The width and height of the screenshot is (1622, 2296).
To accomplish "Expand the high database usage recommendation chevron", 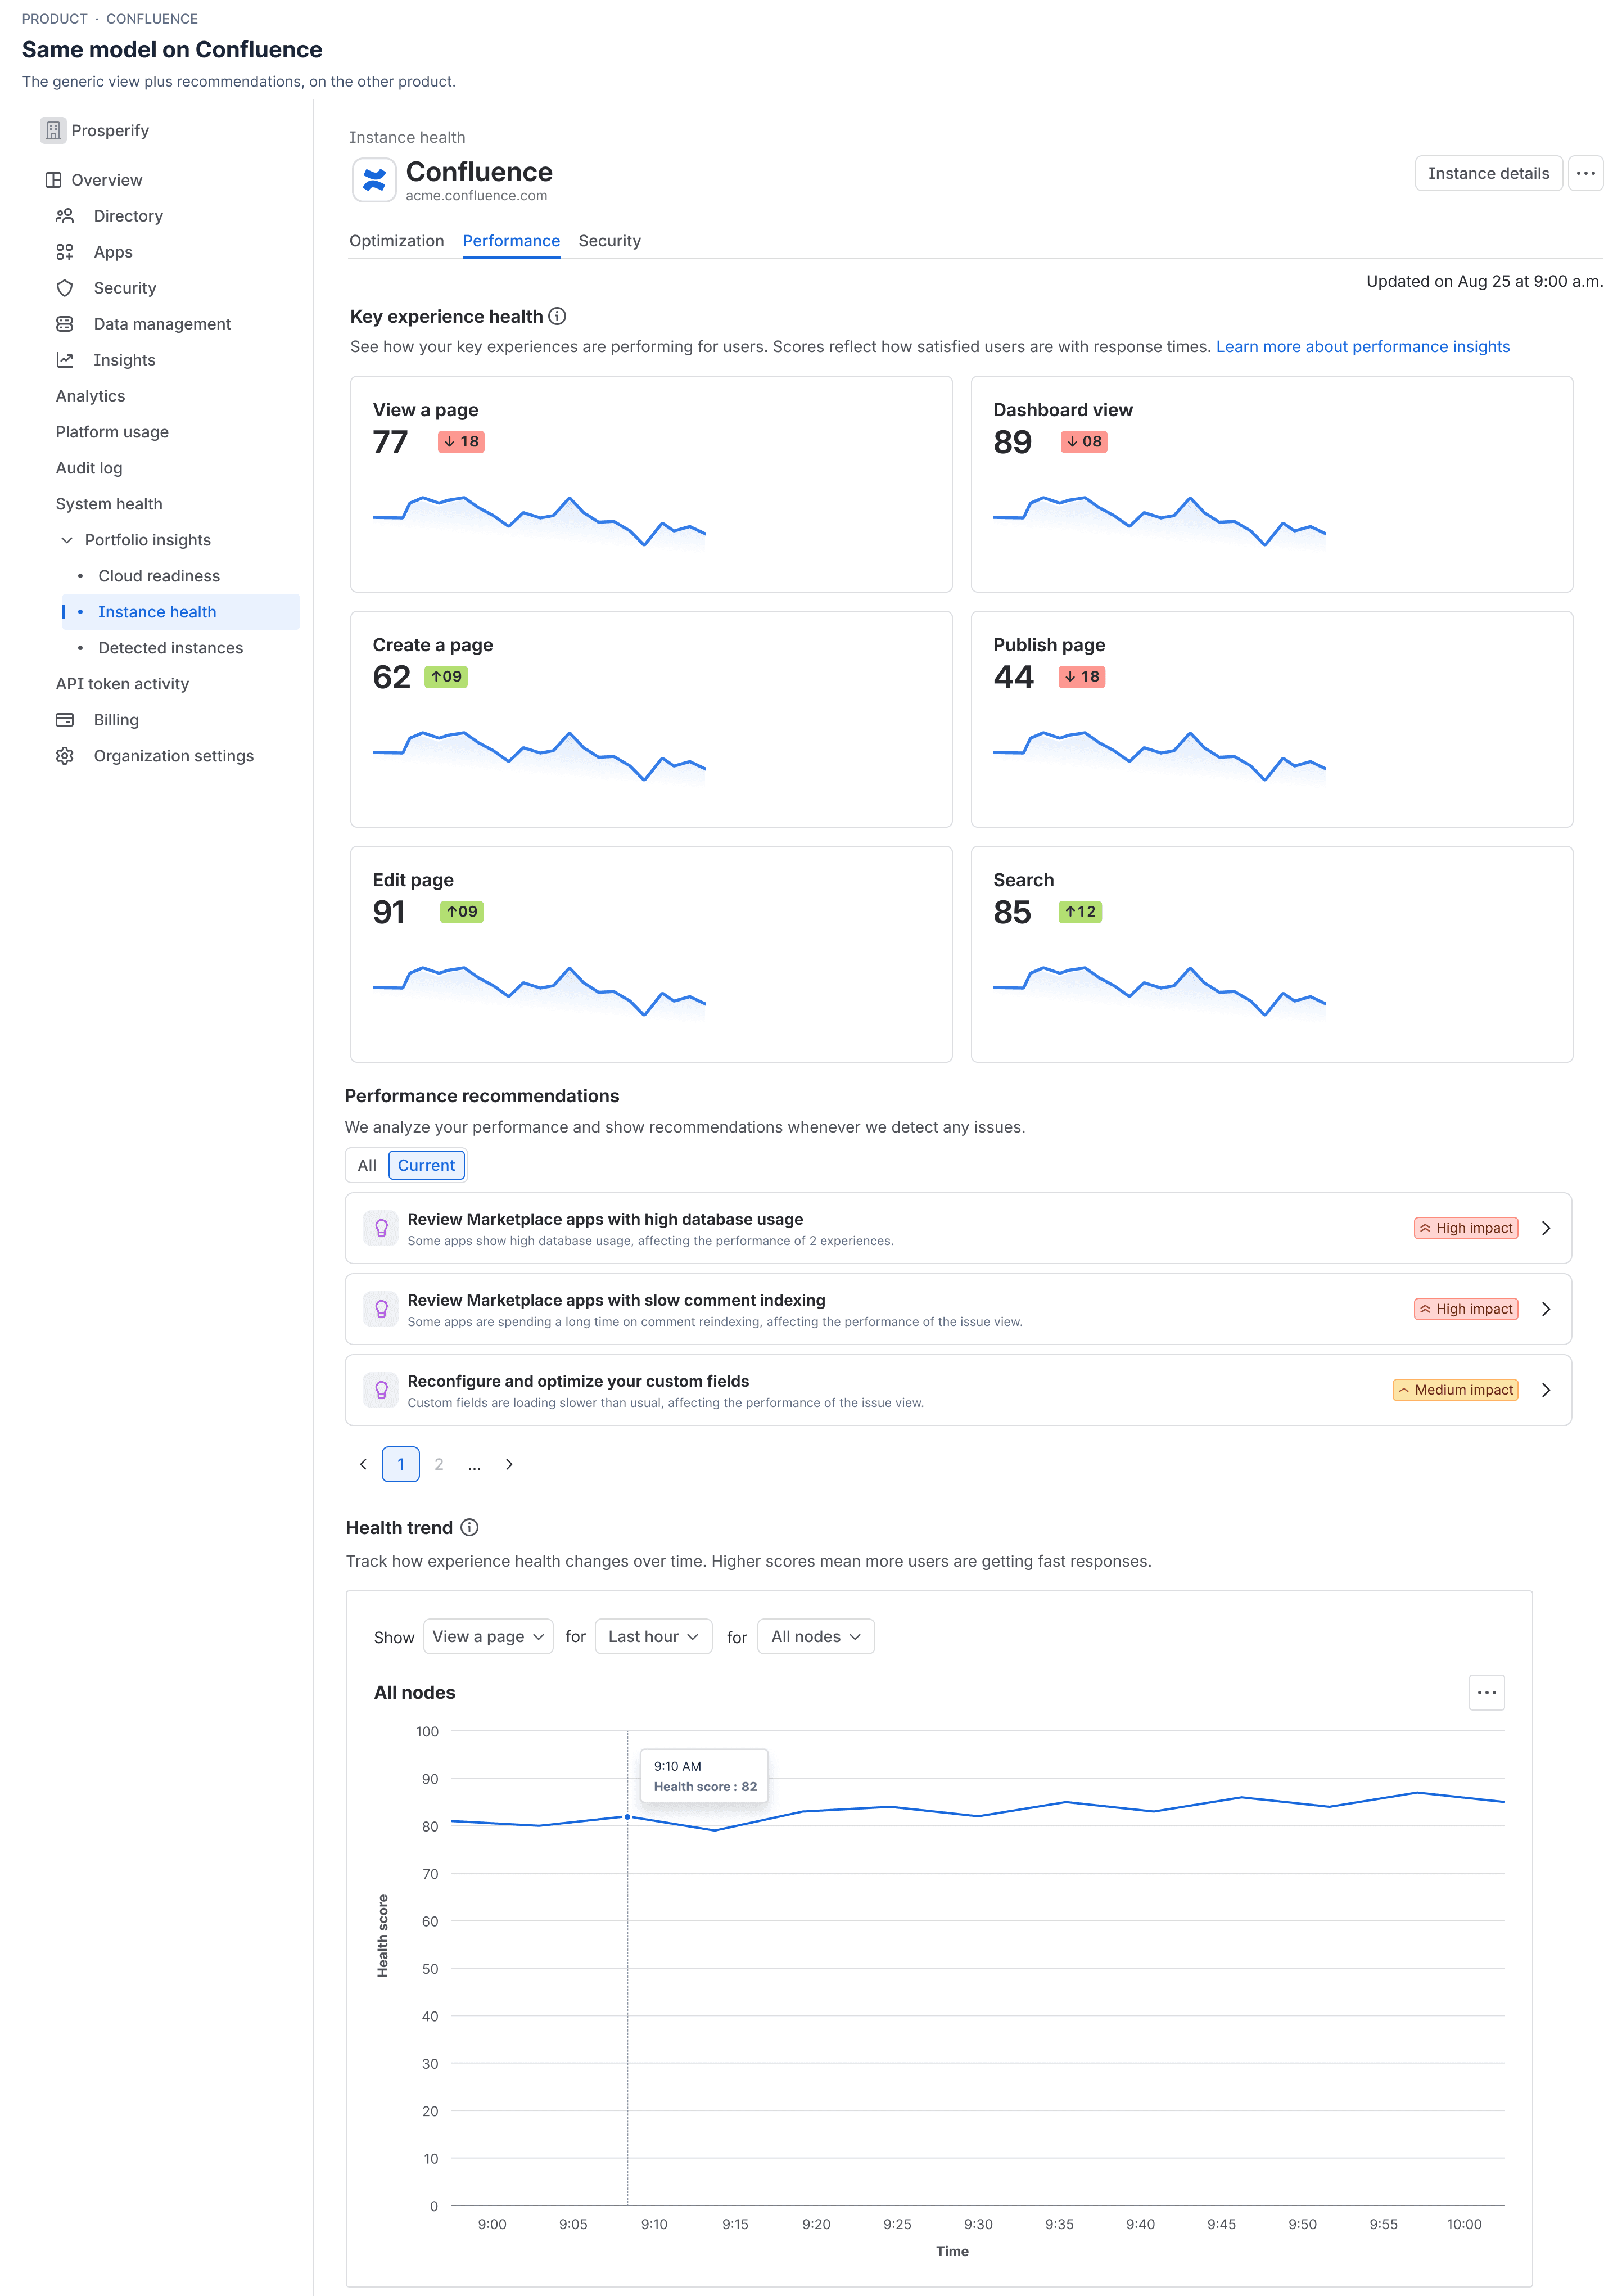I will pyautogui.click(x=1546, y=1228).
